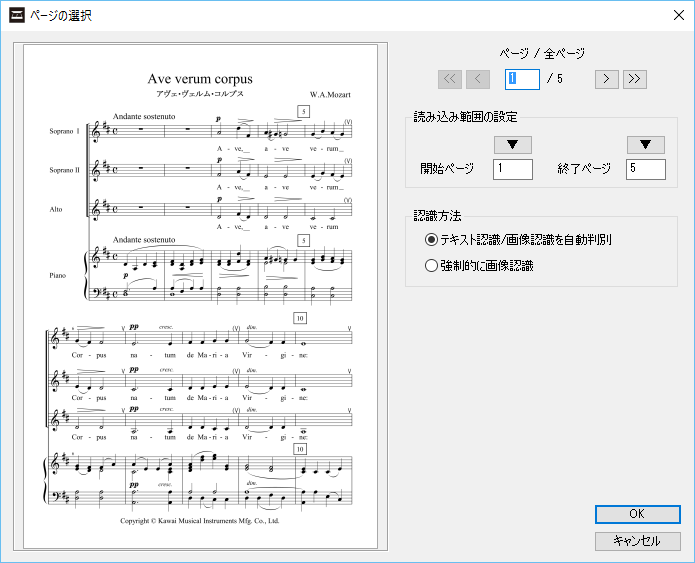This screenshot has width=695, height=563.
Task: Click the 開始ページ input field
Action: pos(513,169)
